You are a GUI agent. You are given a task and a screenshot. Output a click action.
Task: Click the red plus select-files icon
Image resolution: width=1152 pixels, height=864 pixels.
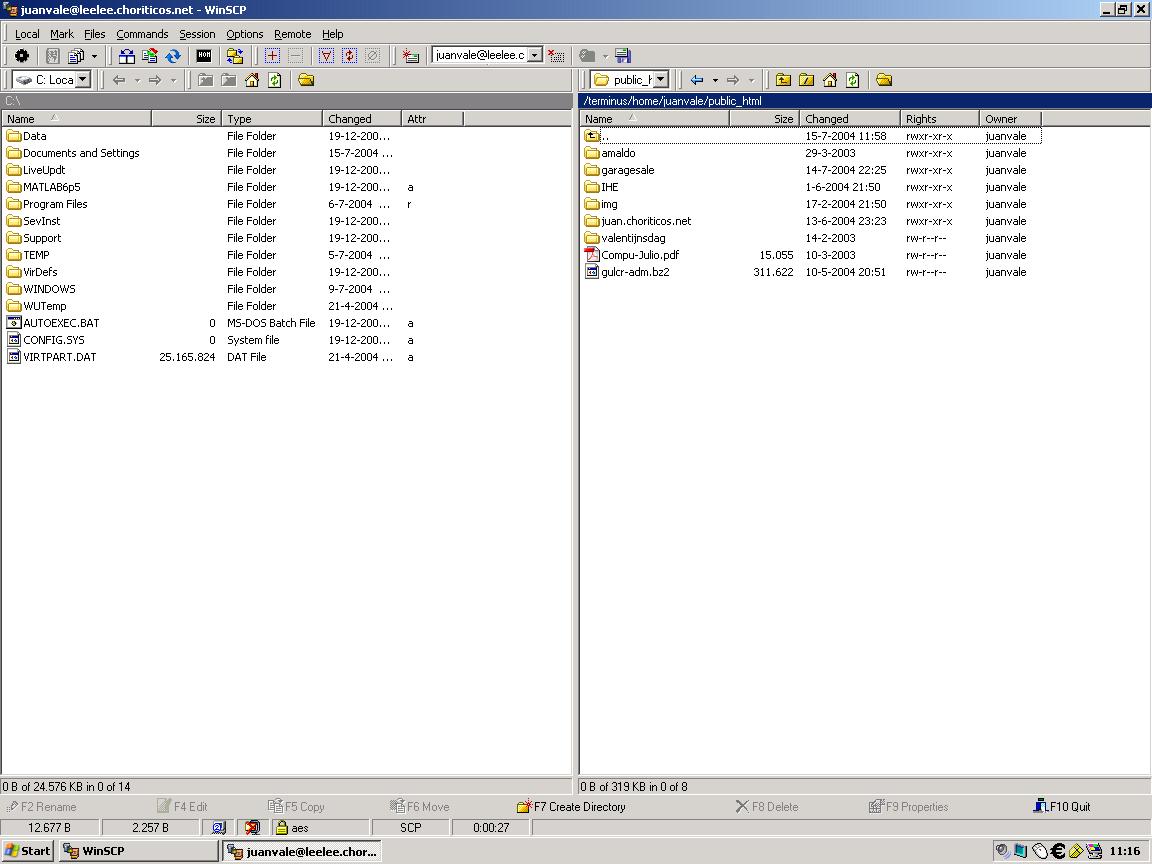tap(273, 56)
